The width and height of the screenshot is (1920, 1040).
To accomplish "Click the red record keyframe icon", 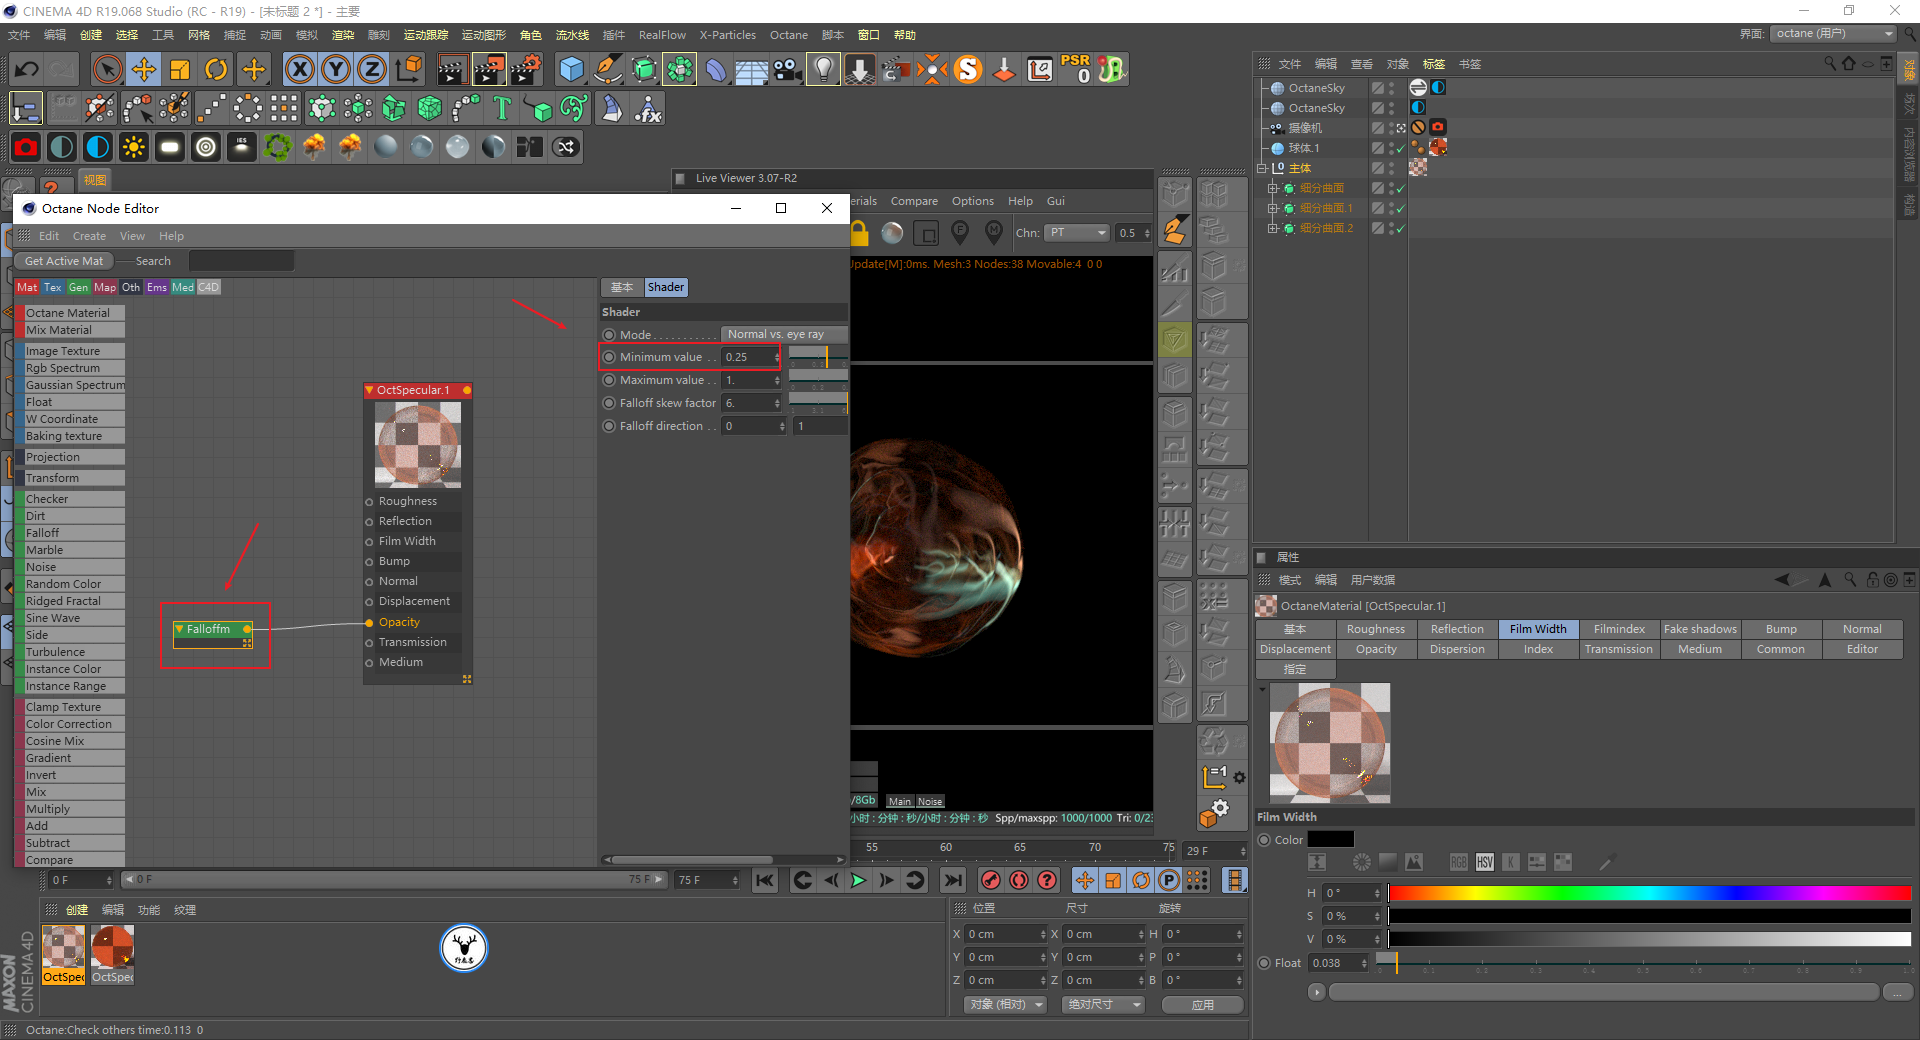I will point(991,880).
